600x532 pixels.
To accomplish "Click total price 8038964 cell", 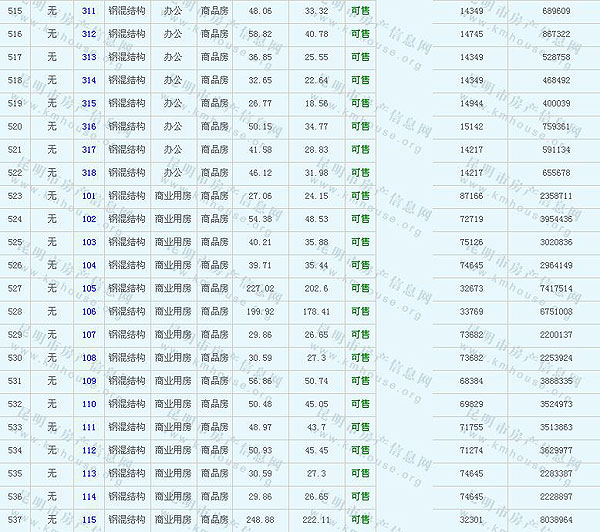I will 556,520.
